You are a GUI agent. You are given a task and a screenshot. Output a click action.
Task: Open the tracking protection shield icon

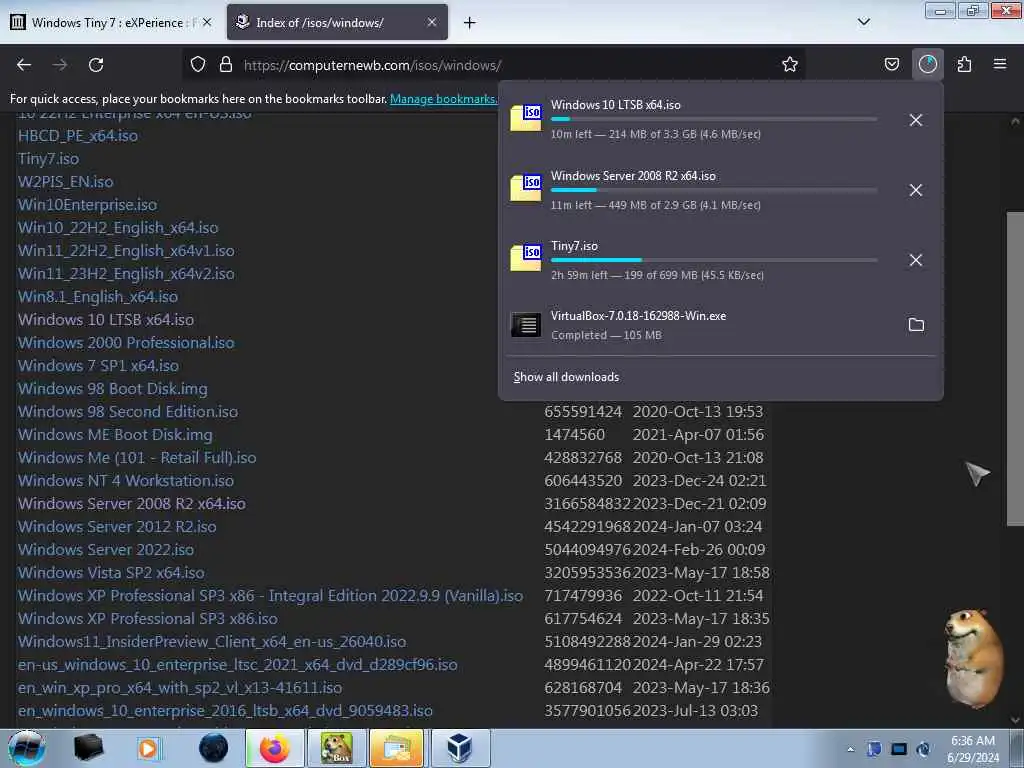pos(198,65)
